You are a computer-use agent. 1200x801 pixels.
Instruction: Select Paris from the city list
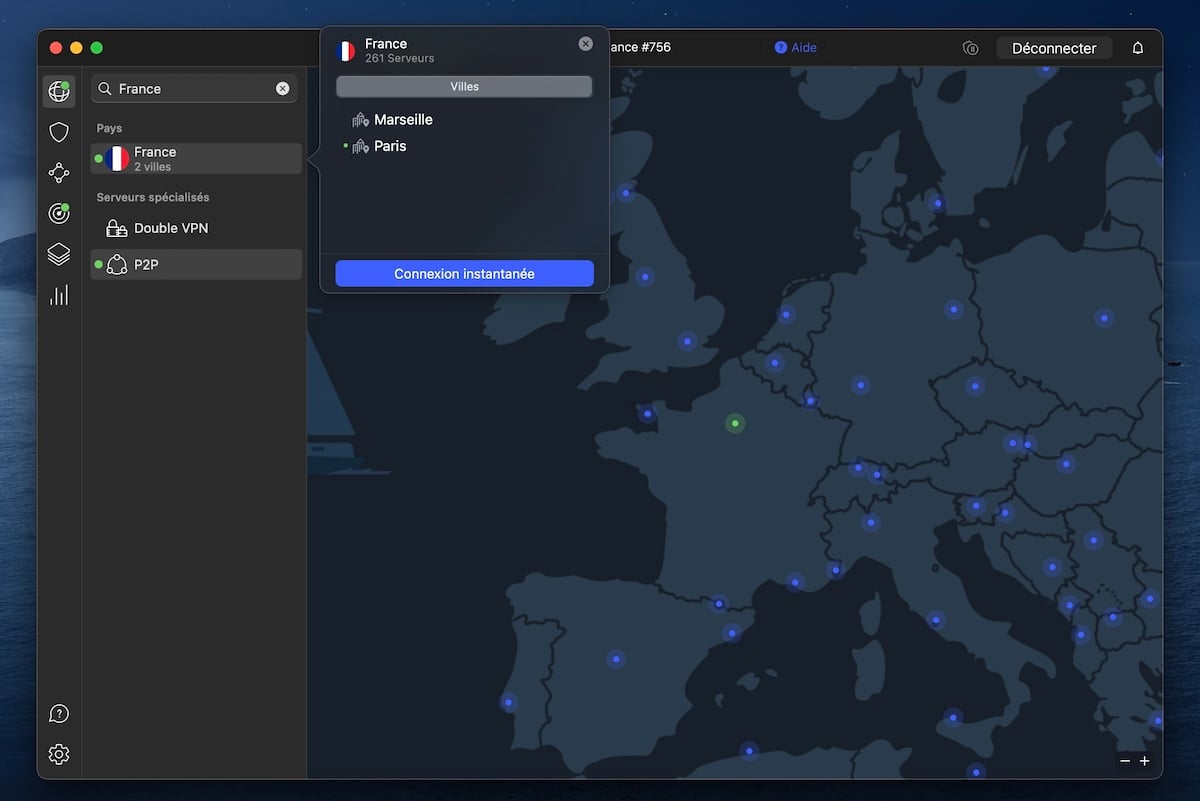(391, 146)
